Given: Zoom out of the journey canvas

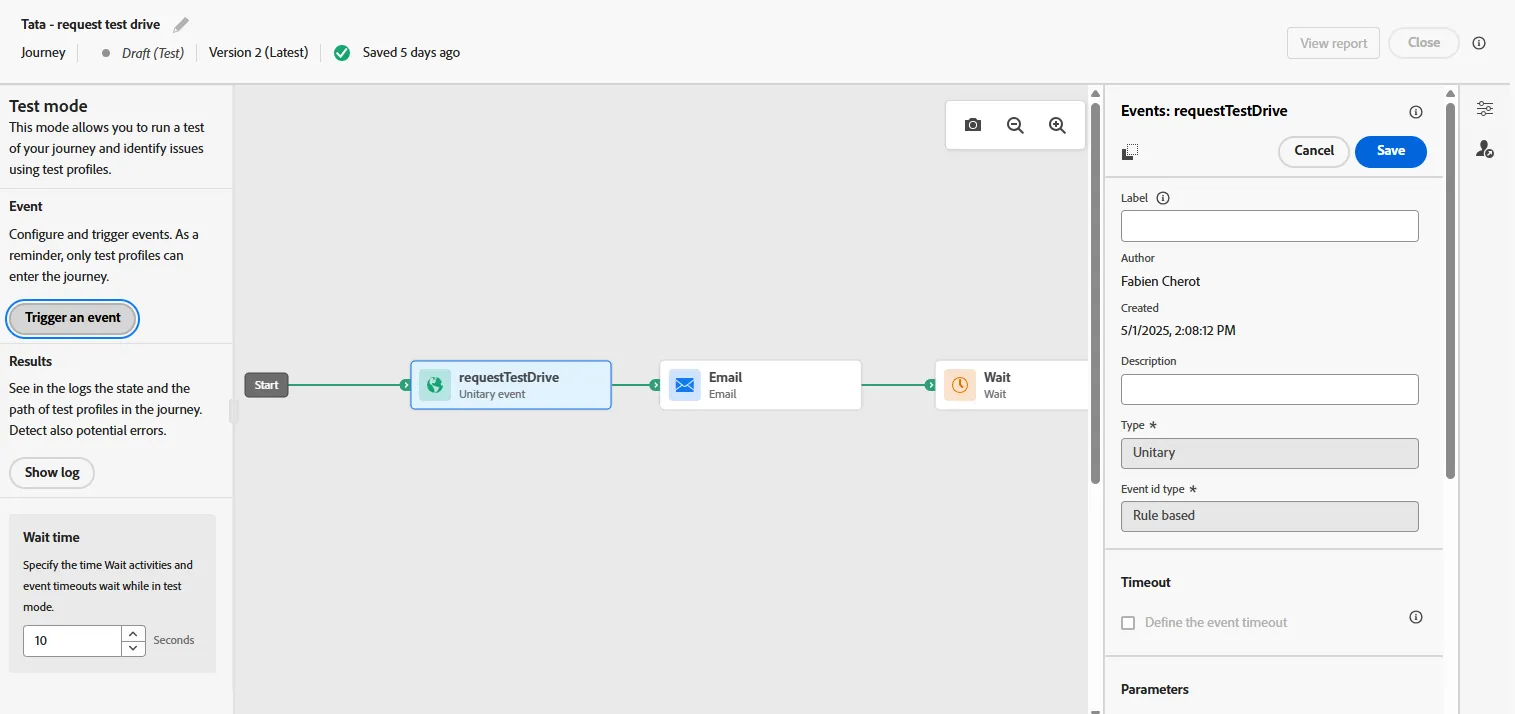Looking at the screenshot, I should 1015,125.
